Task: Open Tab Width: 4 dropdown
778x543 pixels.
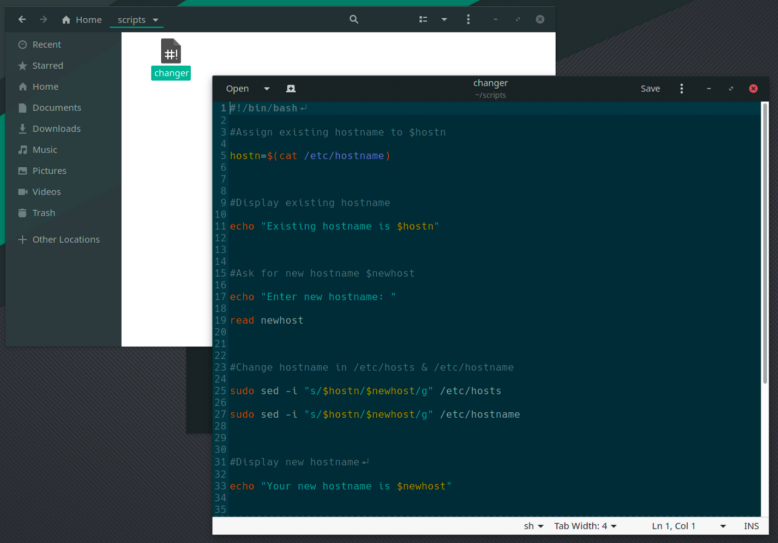Action: click(x=585, y=526)
